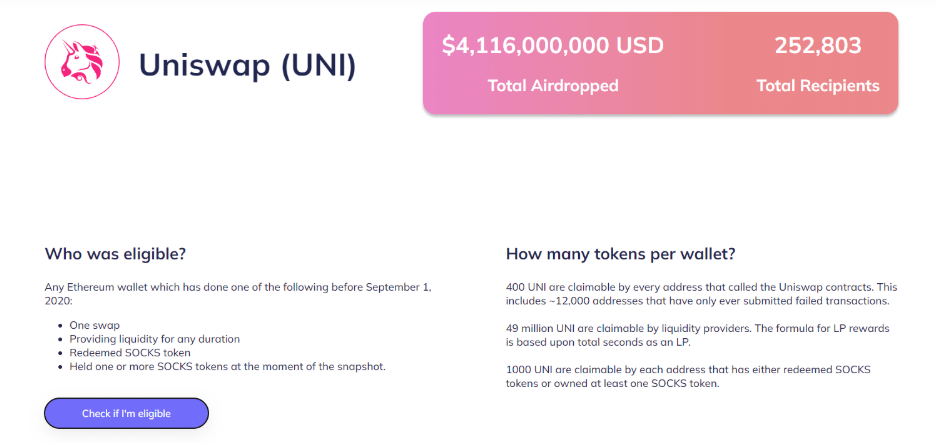
Task: Click the 252,803 recipients figure
Action: [x=818, y=46]
